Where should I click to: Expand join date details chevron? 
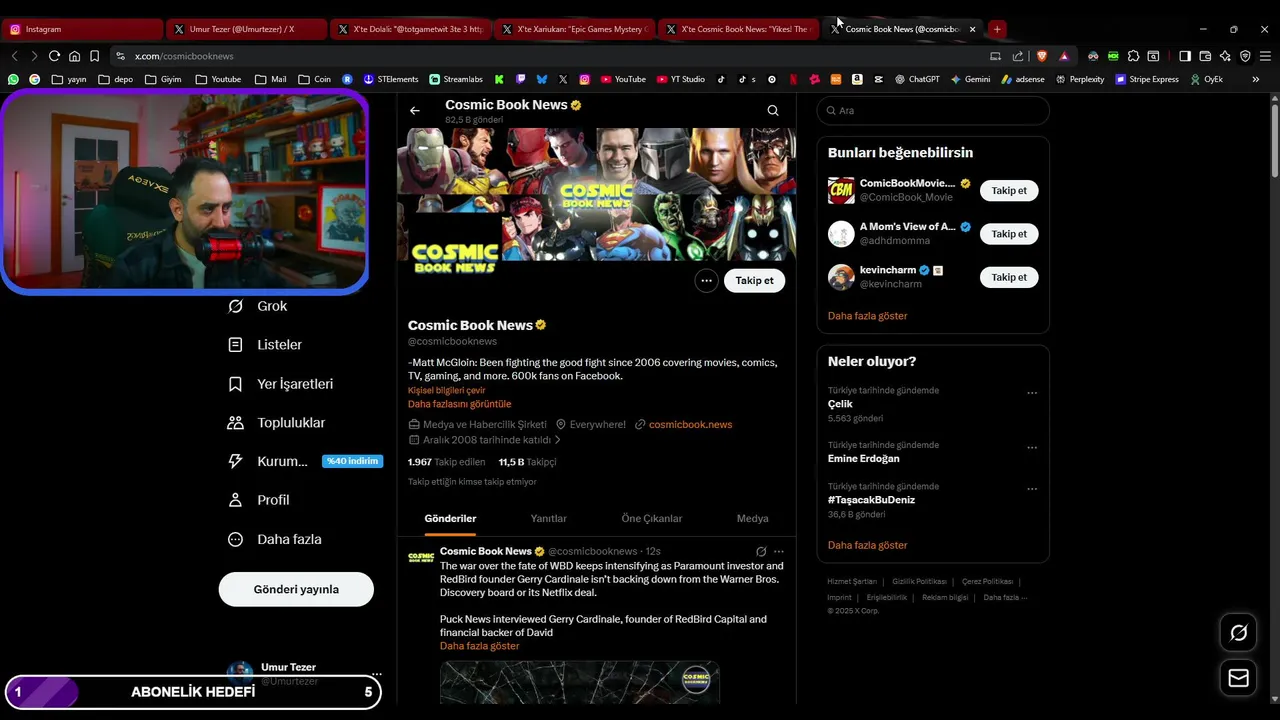[x=558, y=440]
